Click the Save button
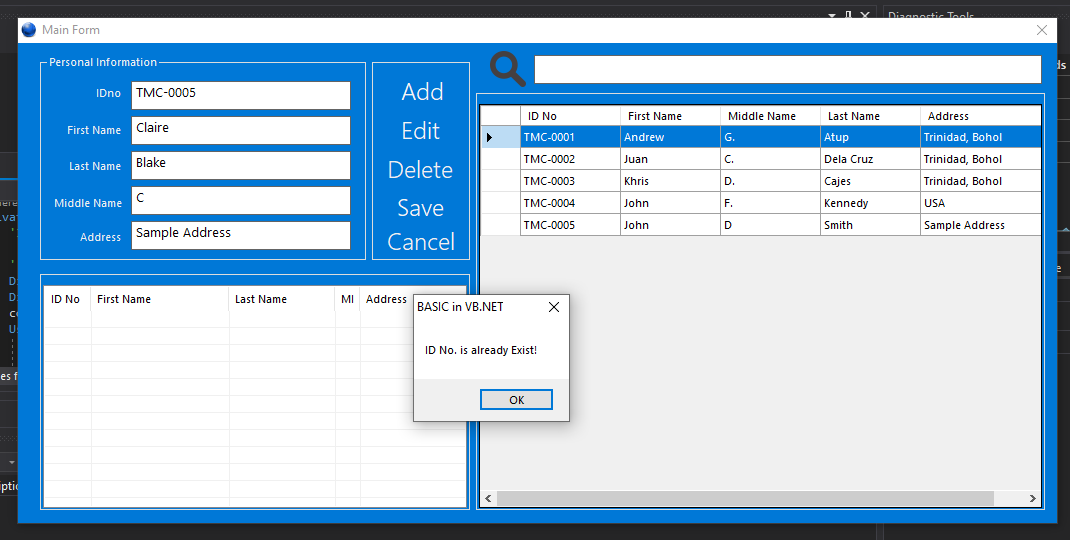The width and height of the screenshot is (1070, 540). (x=421, y=208)
